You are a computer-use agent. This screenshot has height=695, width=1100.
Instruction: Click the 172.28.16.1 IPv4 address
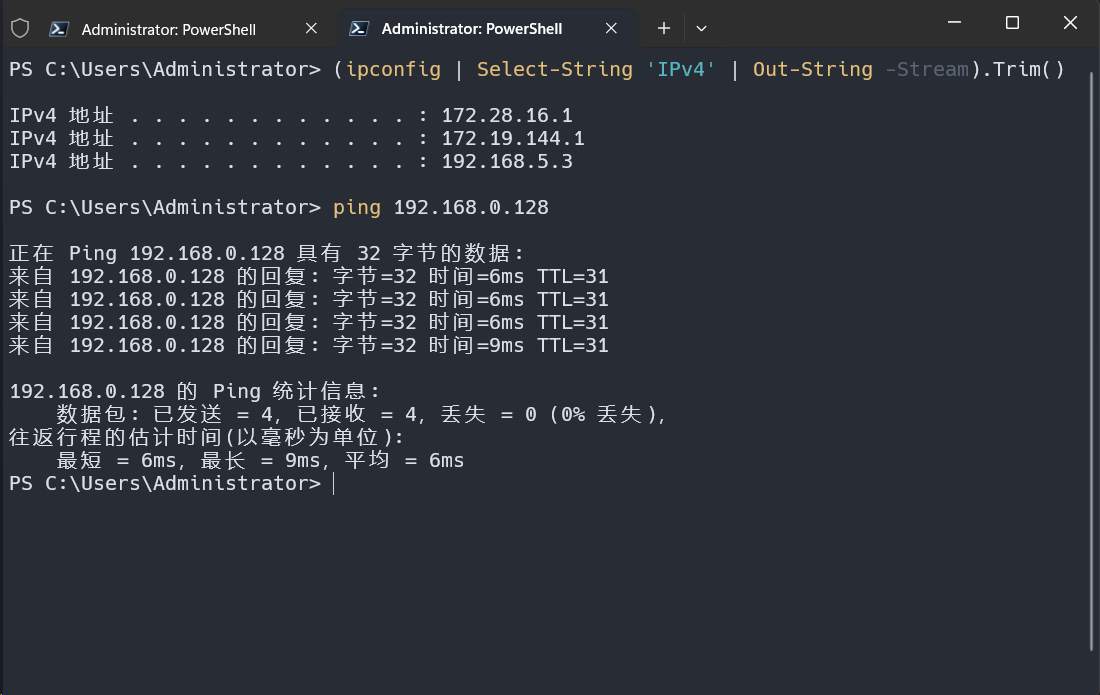tap(507, 116)
